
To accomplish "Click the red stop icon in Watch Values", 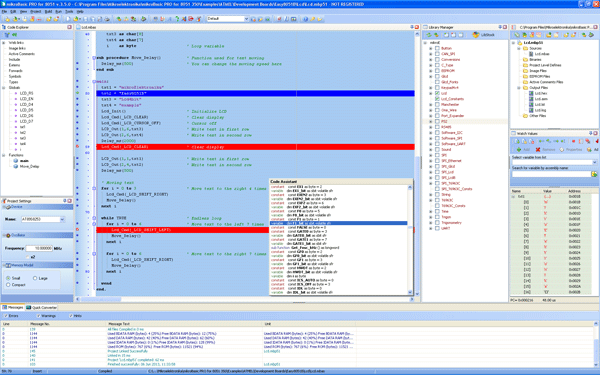I will [573, 141].
